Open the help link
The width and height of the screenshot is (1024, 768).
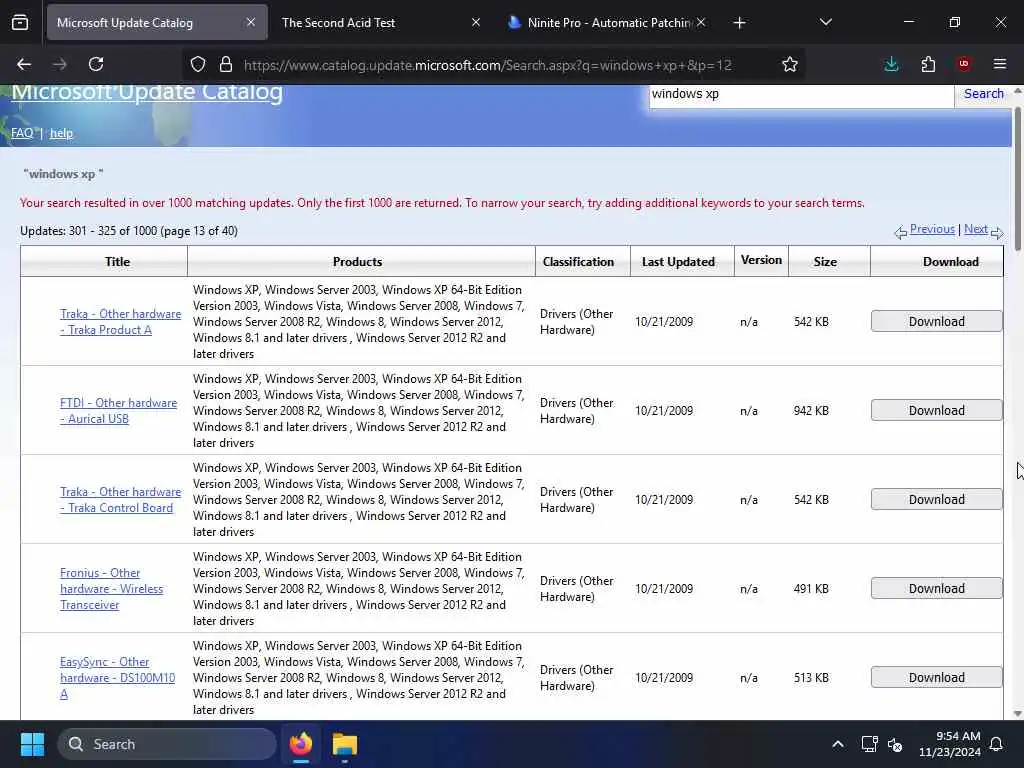(x=61, y=133)
